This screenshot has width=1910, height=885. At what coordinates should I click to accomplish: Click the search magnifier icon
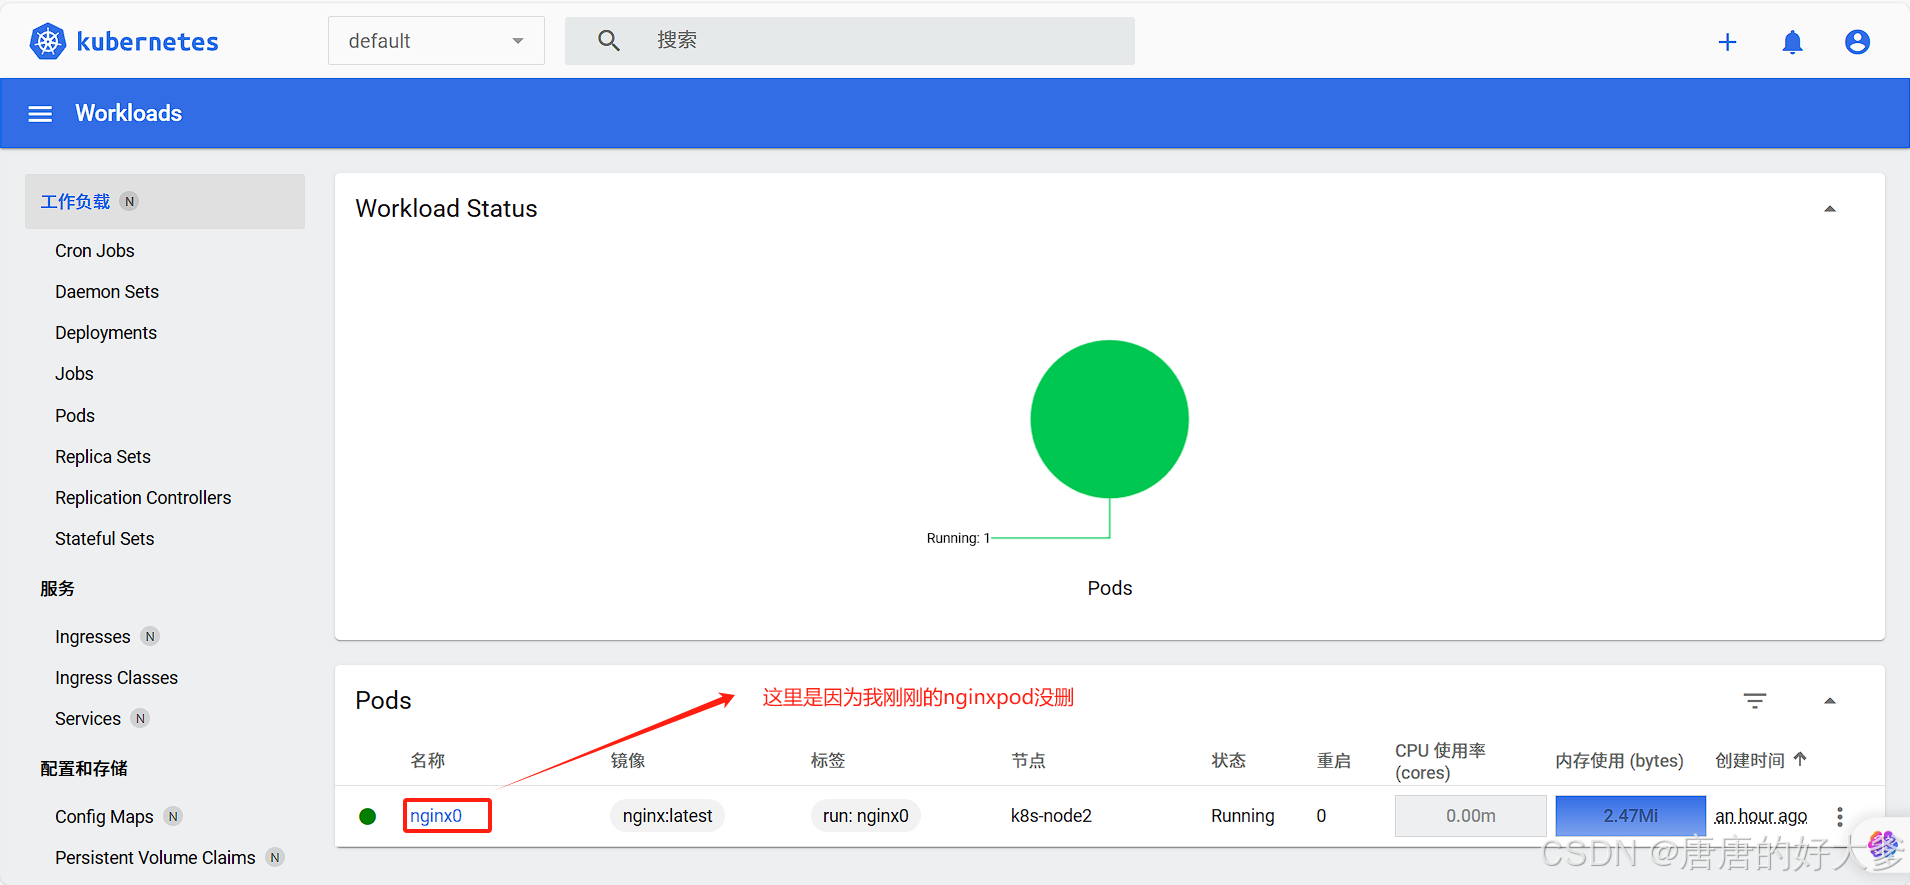click(608, 41)
